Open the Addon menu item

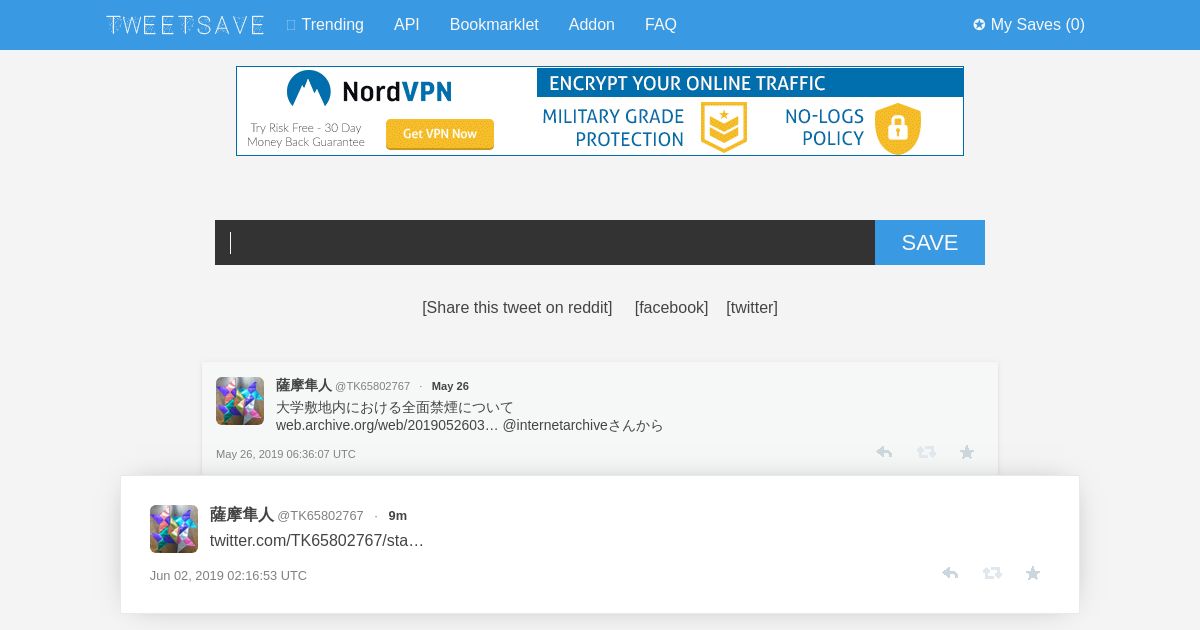point(592,25)
